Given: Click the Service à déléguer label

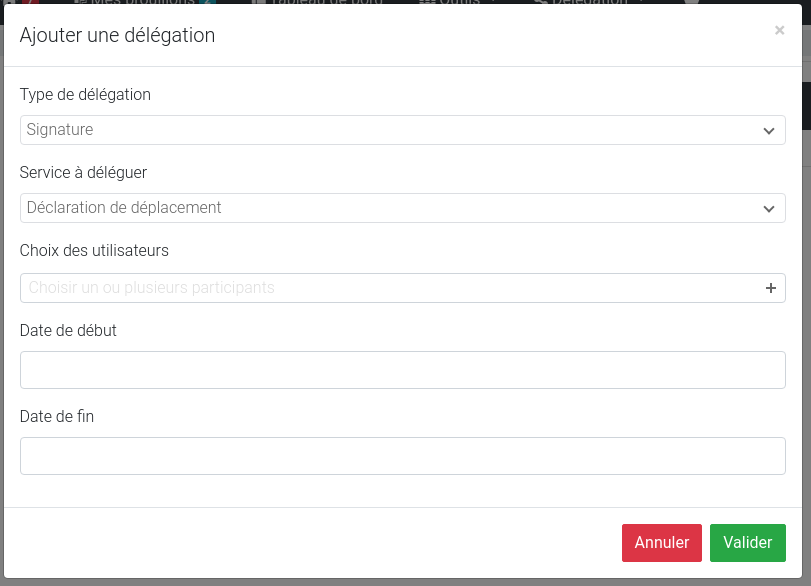Looking at the screenshot, I should click(83, 173).
